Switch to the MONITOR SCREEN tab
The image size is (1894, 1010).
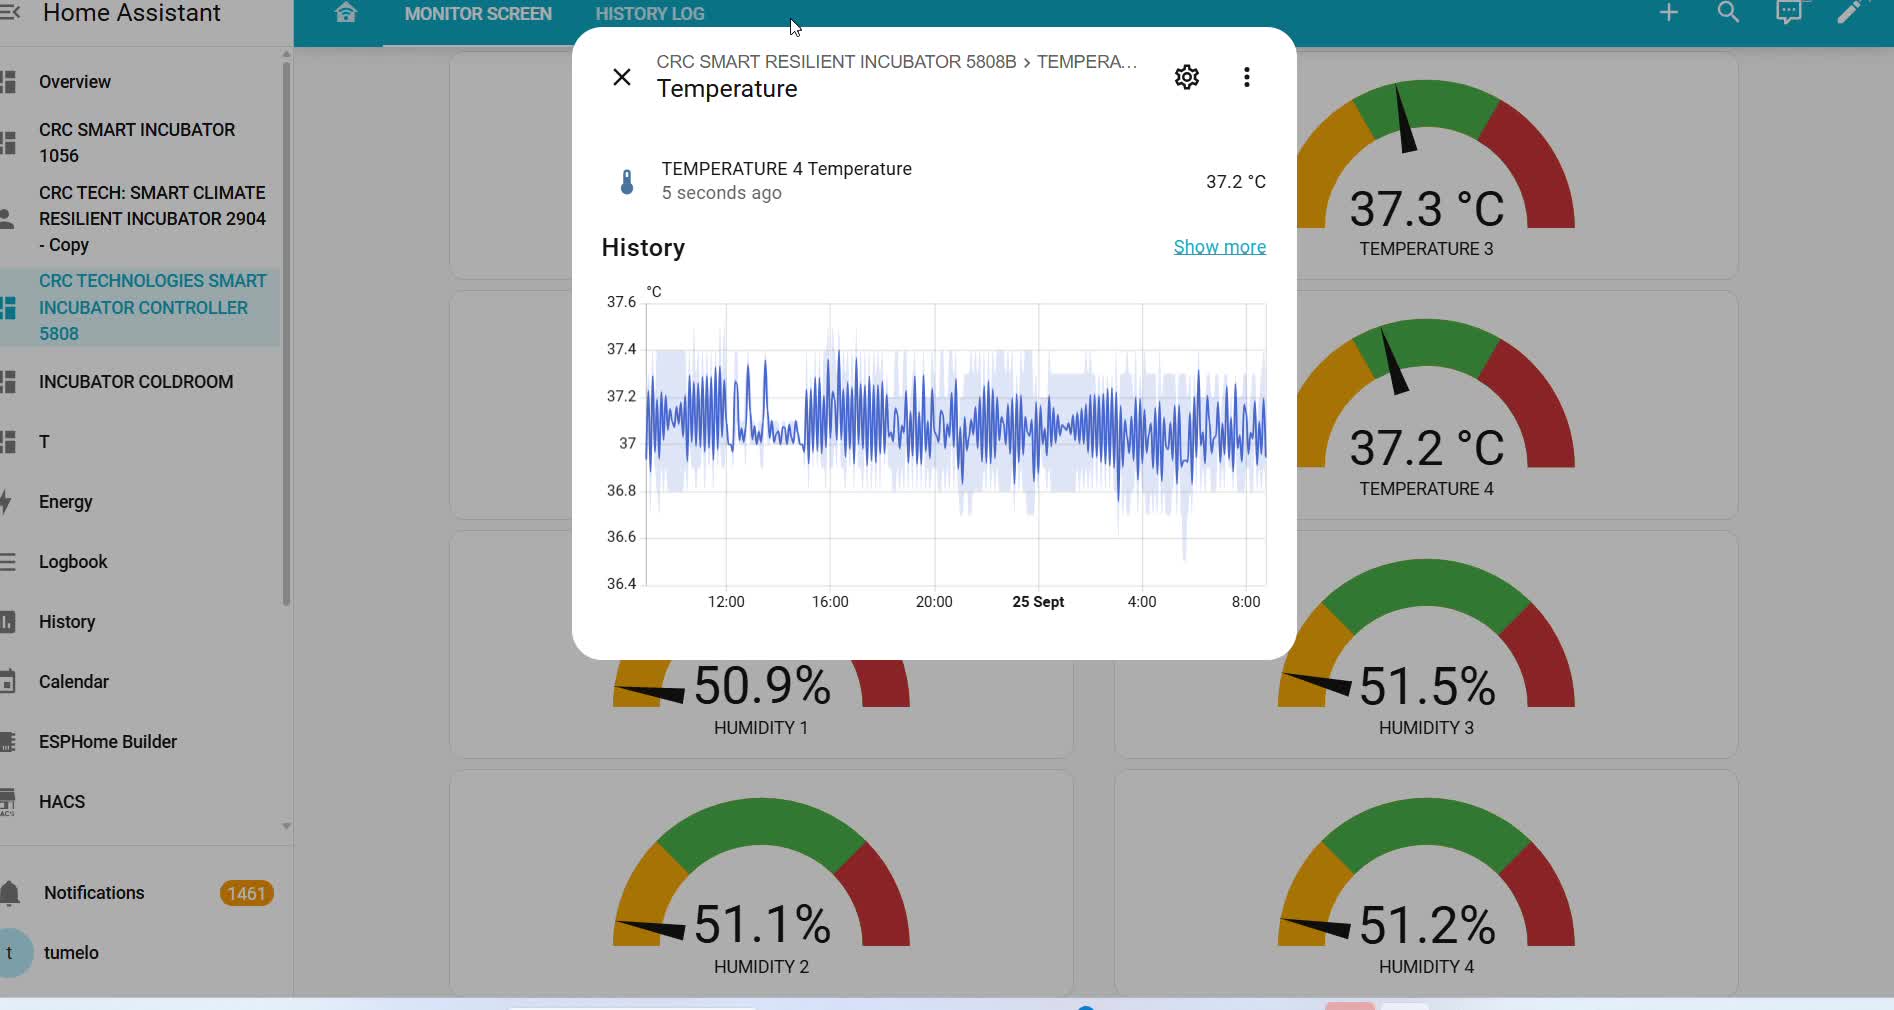[478, 14]
